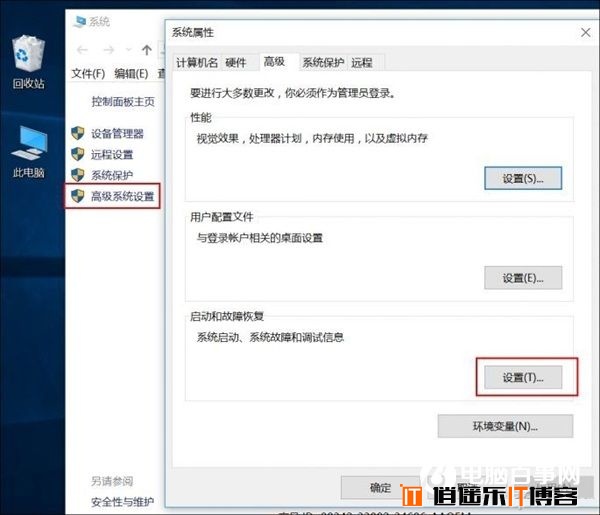Image resolution: width=600 pixels, height=515 pixels.
Task: Click the Advanced System Settings shield icon
Action: [x=78, y=196]
